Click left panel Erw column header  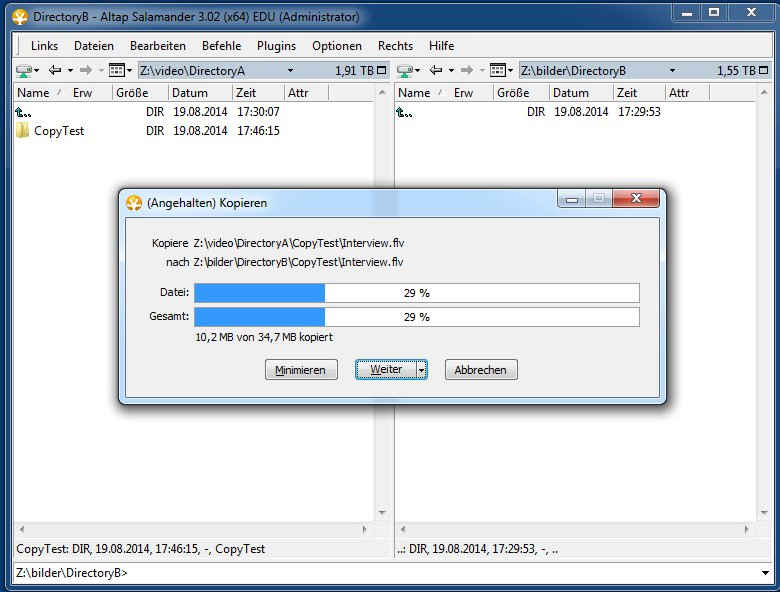pos(83,93)
